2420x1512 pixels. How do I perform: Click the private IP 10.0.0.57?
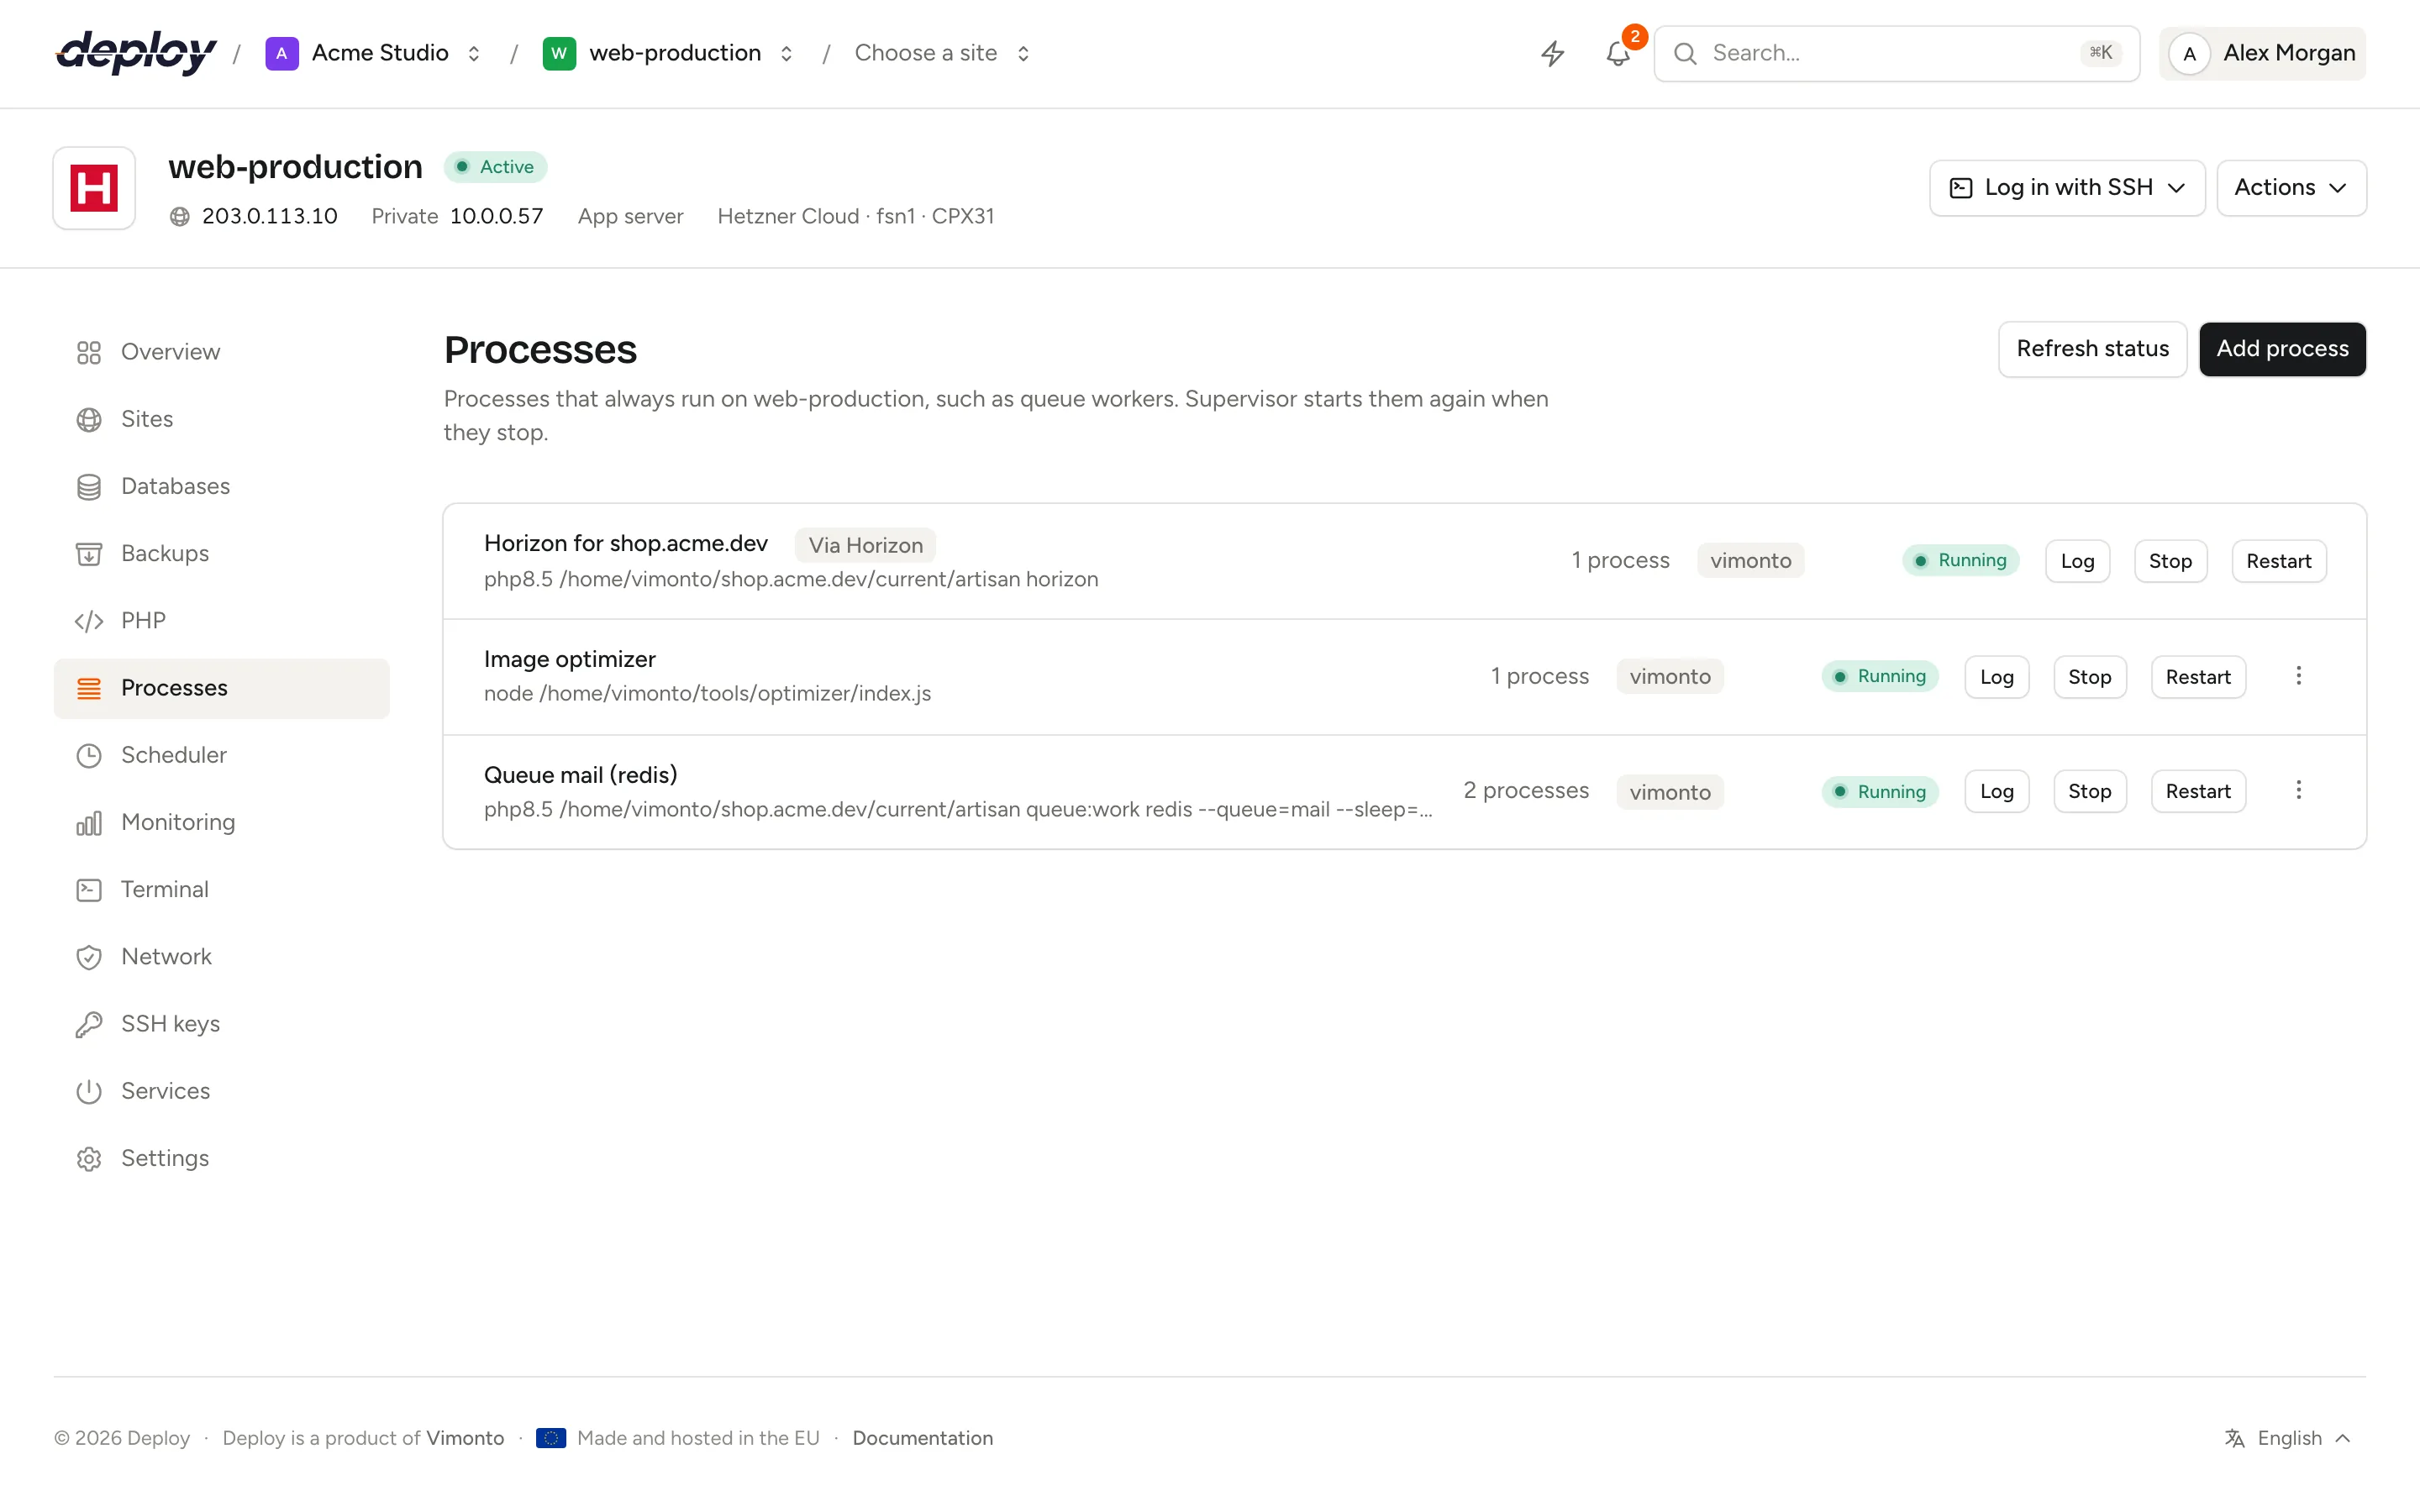496,216
